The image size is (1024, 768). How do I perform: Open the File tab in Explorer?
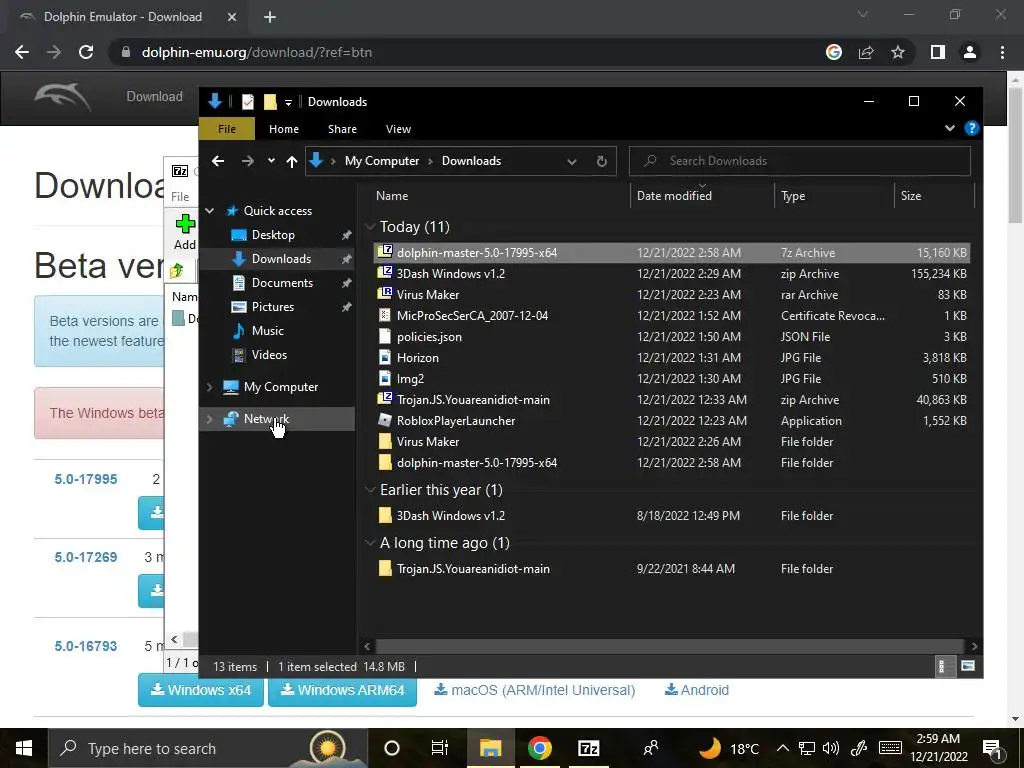point(227,129)
